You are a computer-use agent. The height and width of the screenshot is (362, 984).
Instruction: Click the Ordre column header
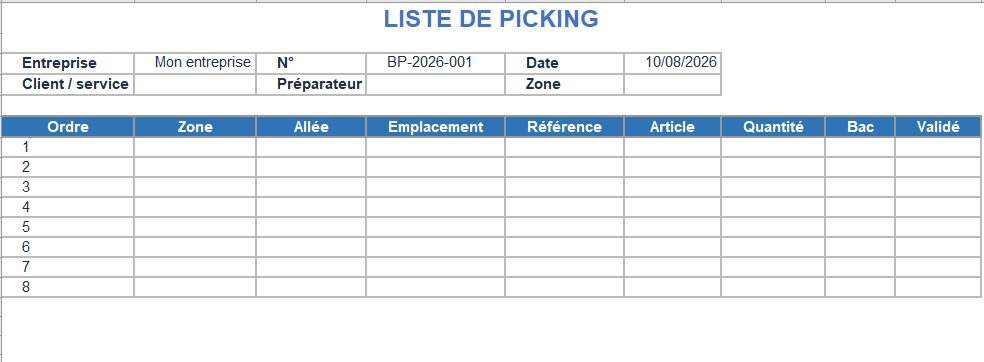pyautogui.click(x=68, y=127)
